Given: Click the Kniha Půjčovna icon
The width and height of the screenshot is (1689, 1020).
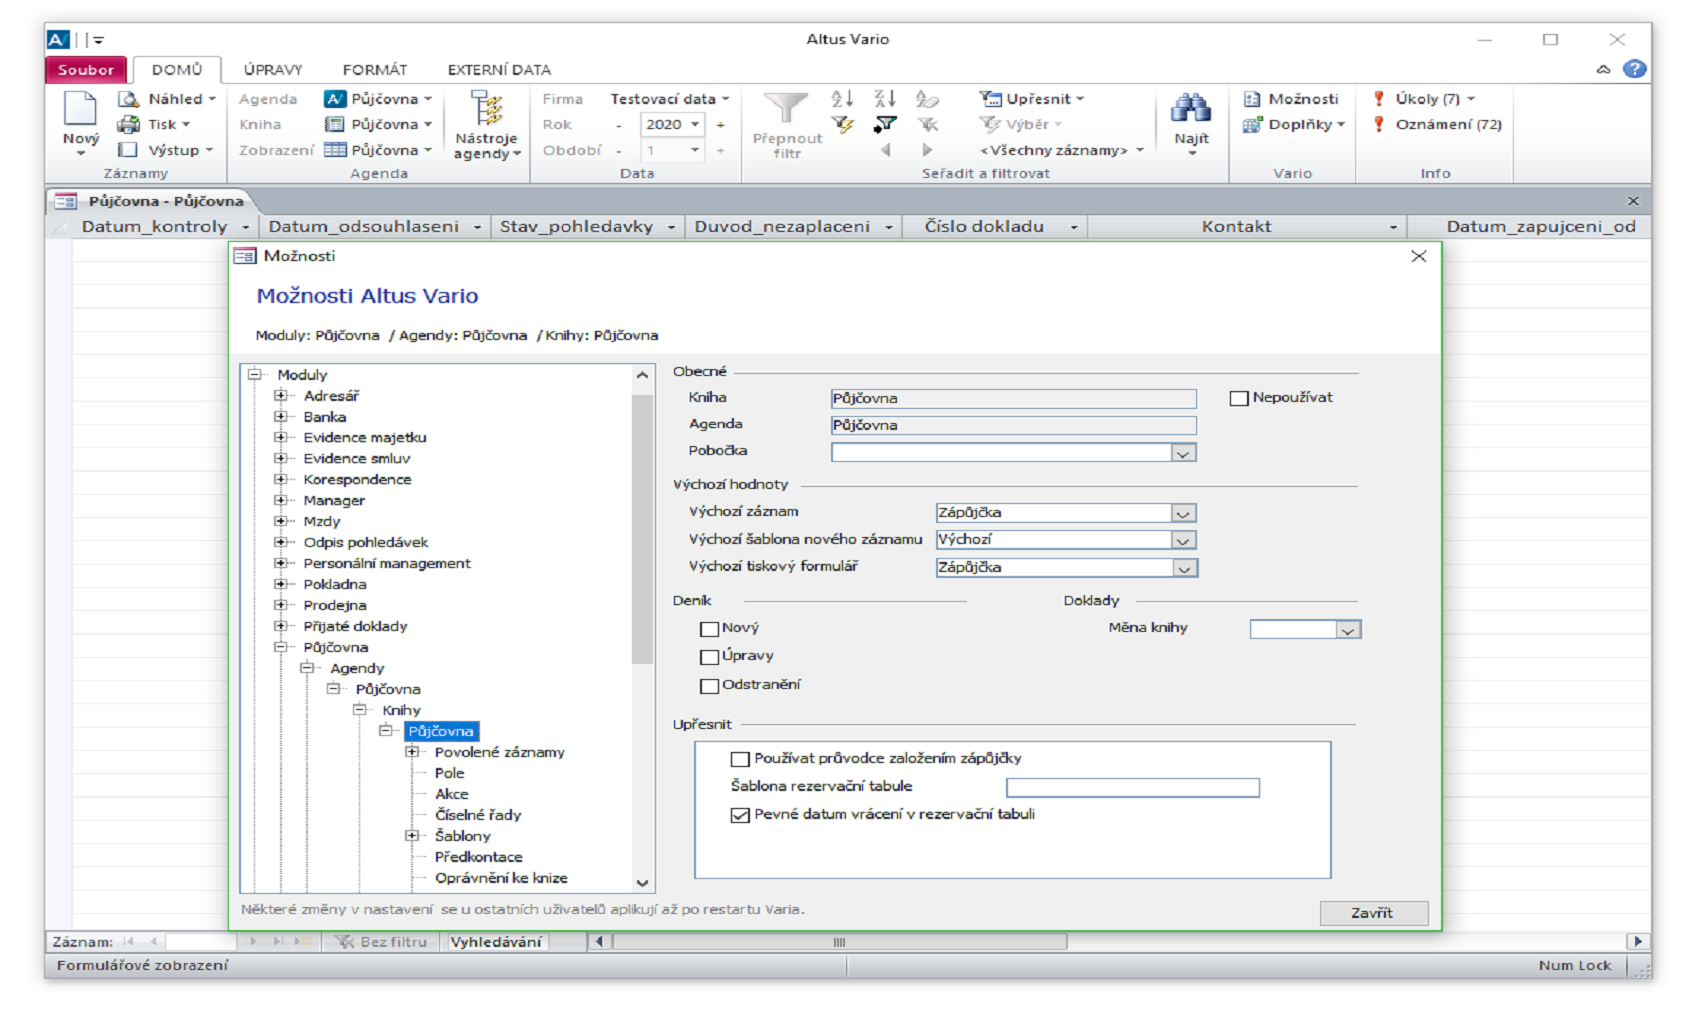Looking at the screenshot, I should point(335,124).
